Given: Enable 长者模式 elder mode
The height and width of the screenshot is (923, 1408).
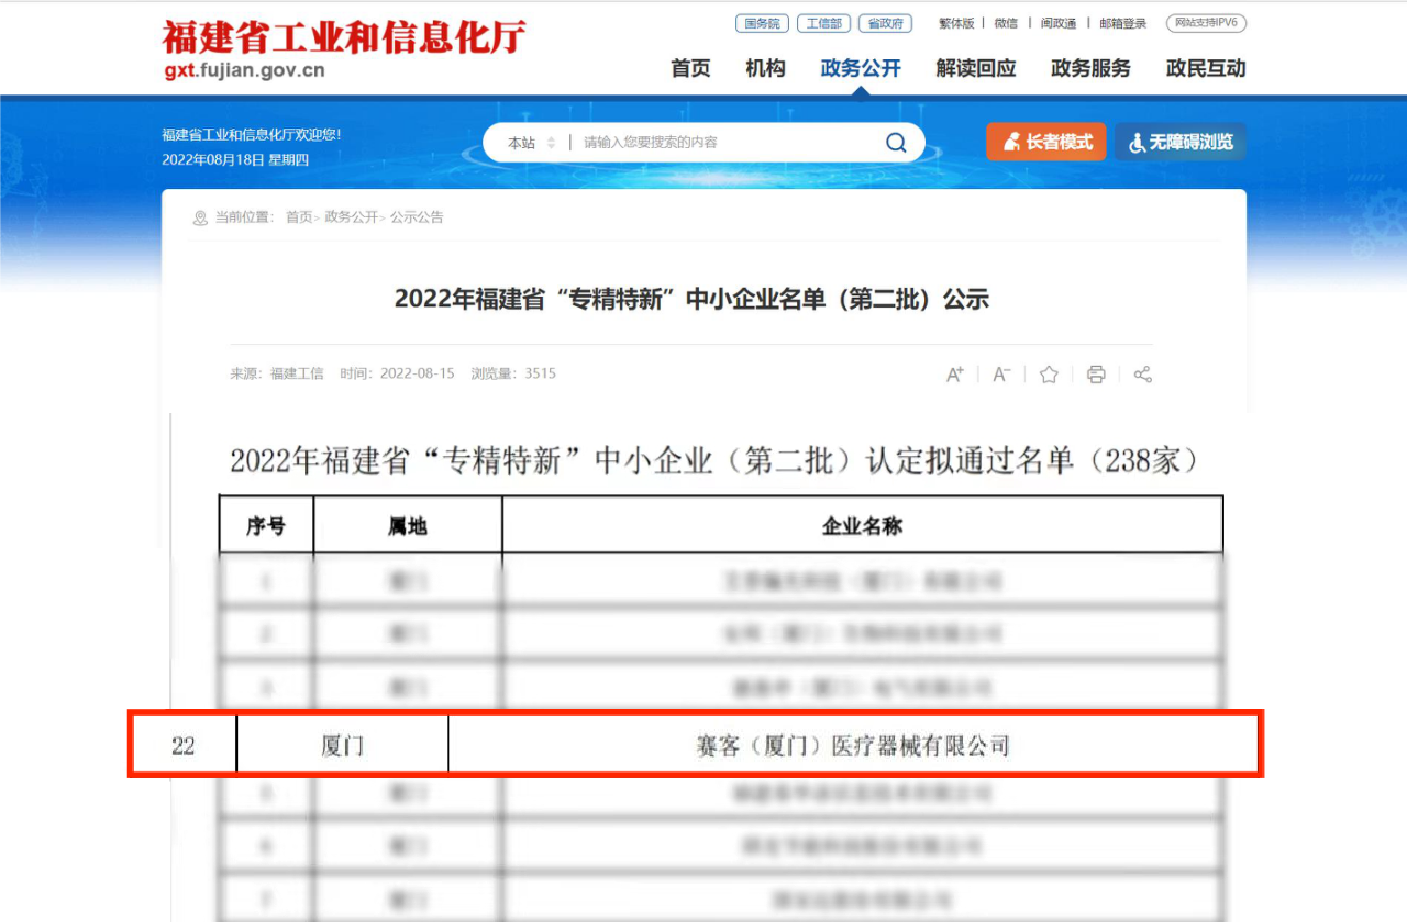Looking at the screenshot, I should tap(1046, 142).
